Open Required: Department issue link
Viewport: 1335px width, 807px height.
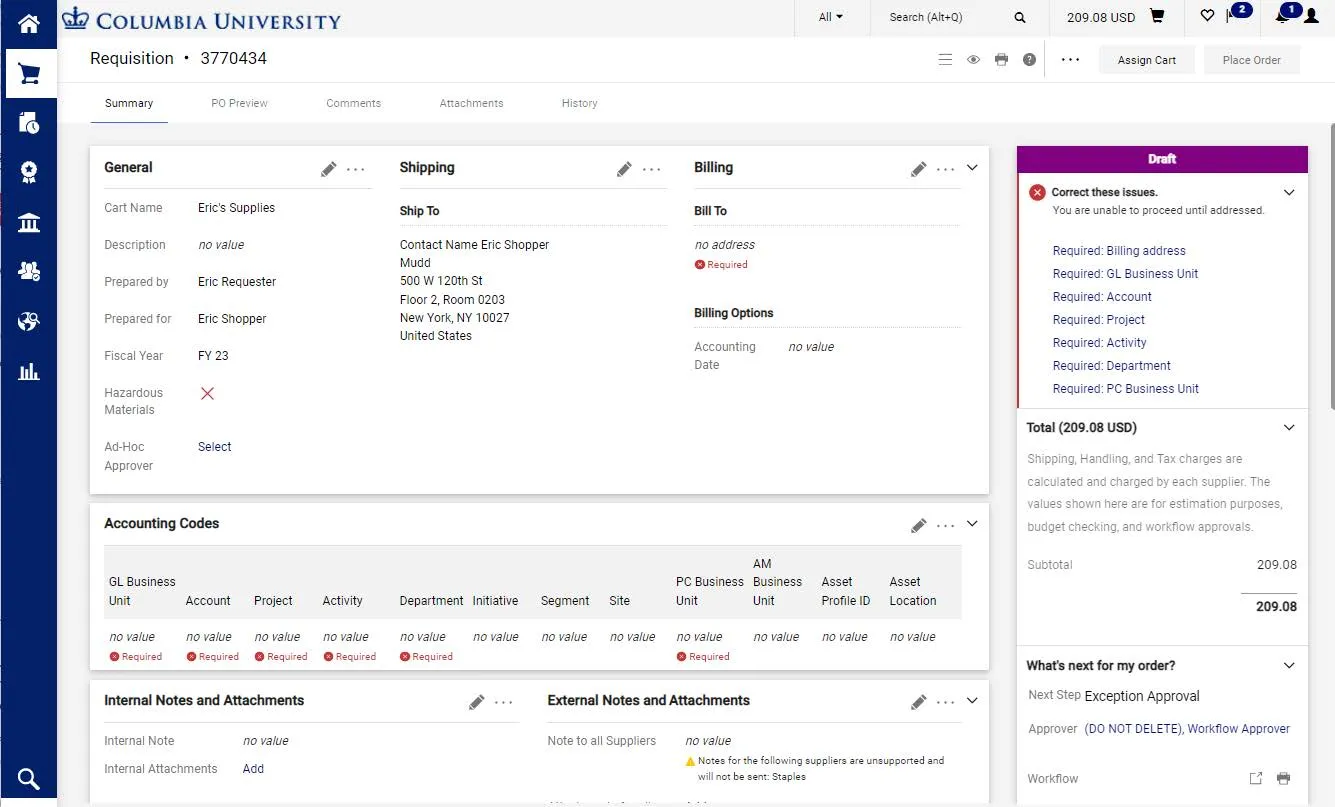(x=1112, y=366)
